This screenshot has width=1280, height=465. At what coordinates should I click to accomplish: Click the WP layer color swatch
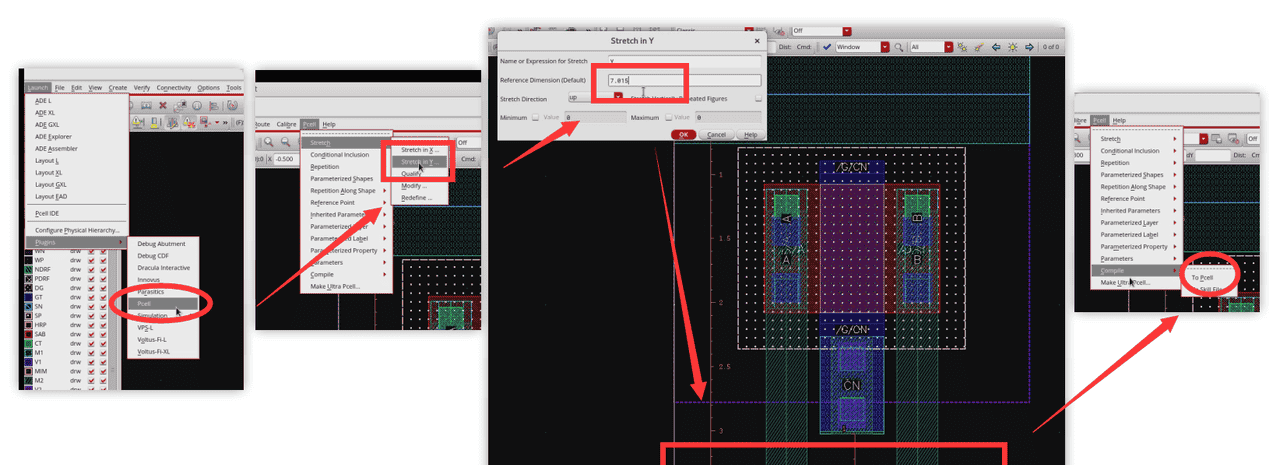tap(28, 260)
